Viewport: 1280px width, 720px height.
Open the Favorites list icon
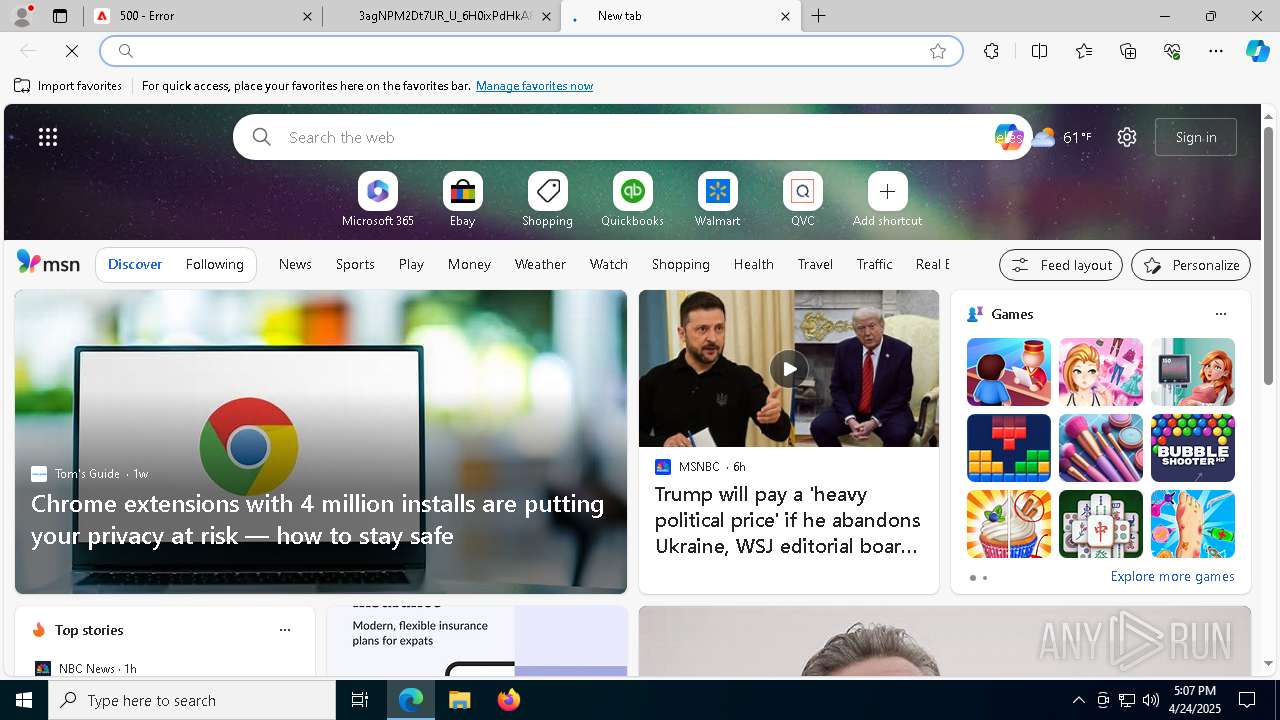click(1084, 51)
